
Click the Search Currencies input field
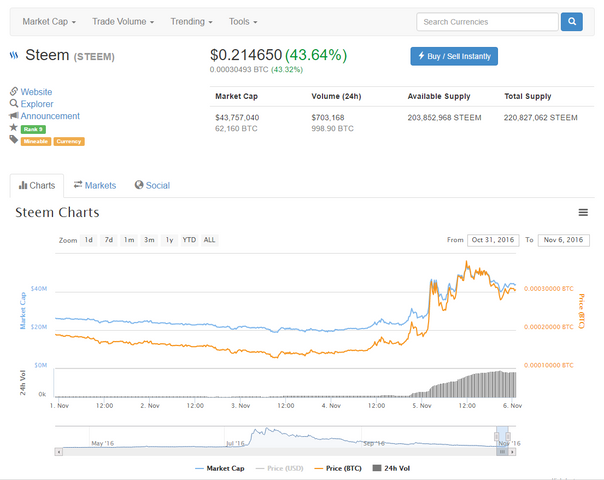[x=487, y=21]
